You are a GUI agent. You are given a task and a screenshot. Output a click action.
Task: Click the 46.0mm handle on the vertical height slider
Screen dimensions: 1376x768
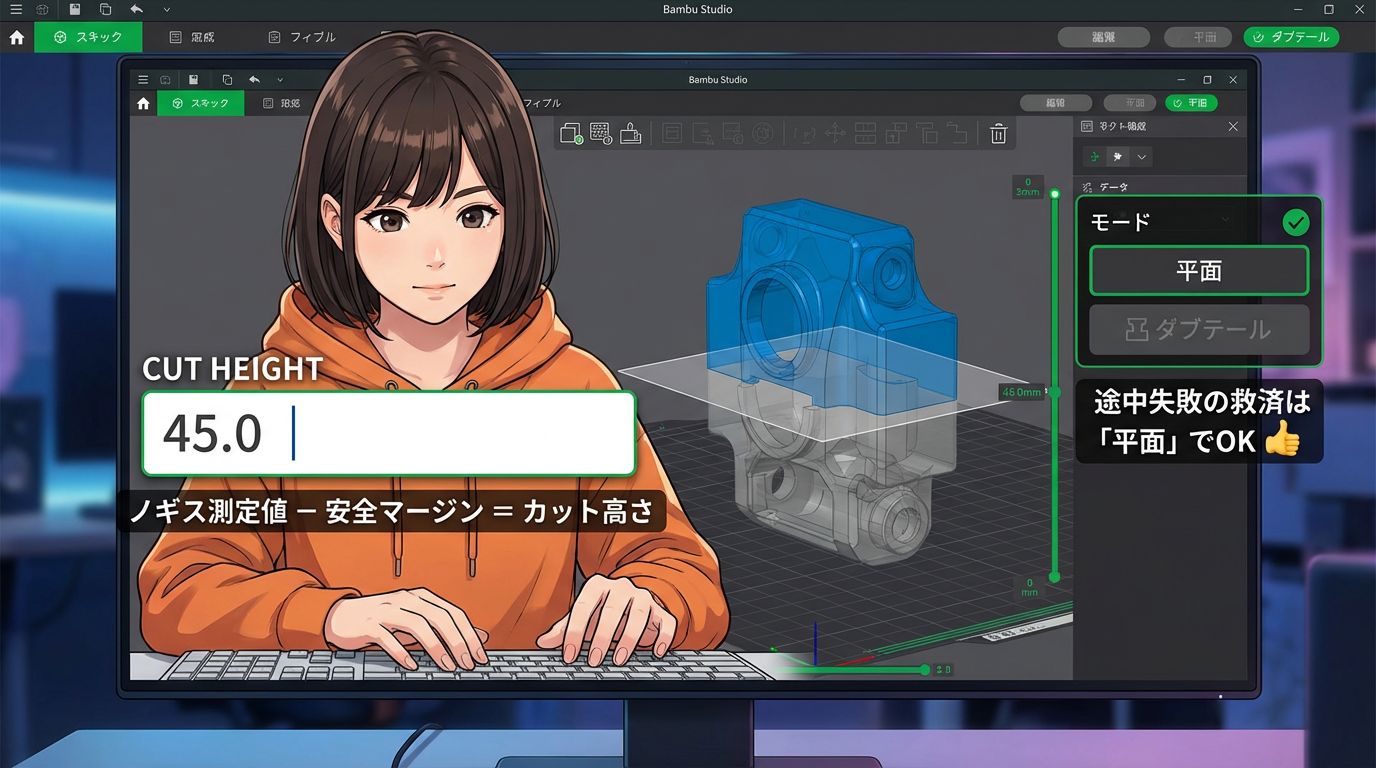pyautogui.click(x=1053, y=392)
